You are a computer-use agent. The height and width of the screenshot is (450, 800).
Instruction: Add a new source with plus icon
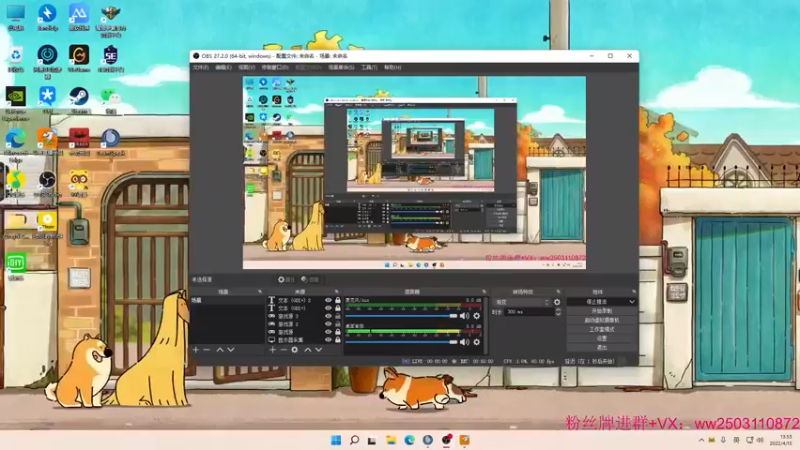[272, 350]
